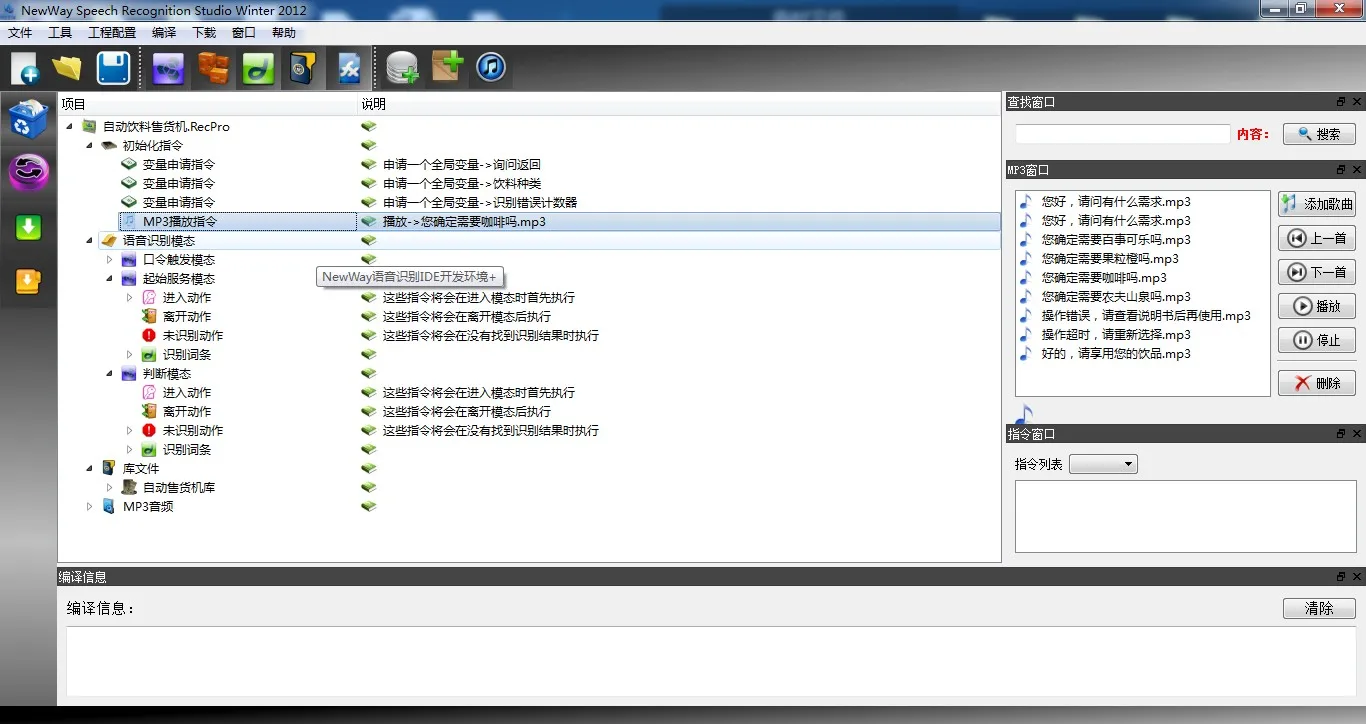Open the 工程配置 menu
The height and width of the screenshot is (724, 1366).
[x=112, y=33]
